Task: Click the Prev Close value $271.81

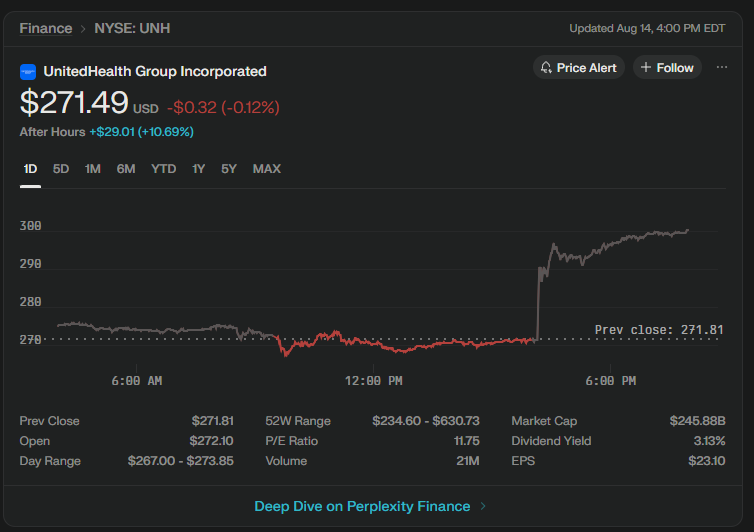Action: [x=213, y=421]
